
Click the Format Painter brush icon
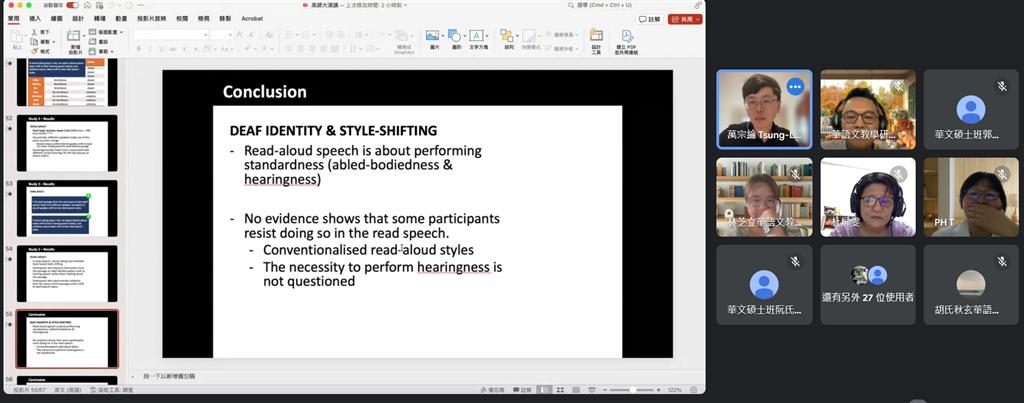(34, 51)
